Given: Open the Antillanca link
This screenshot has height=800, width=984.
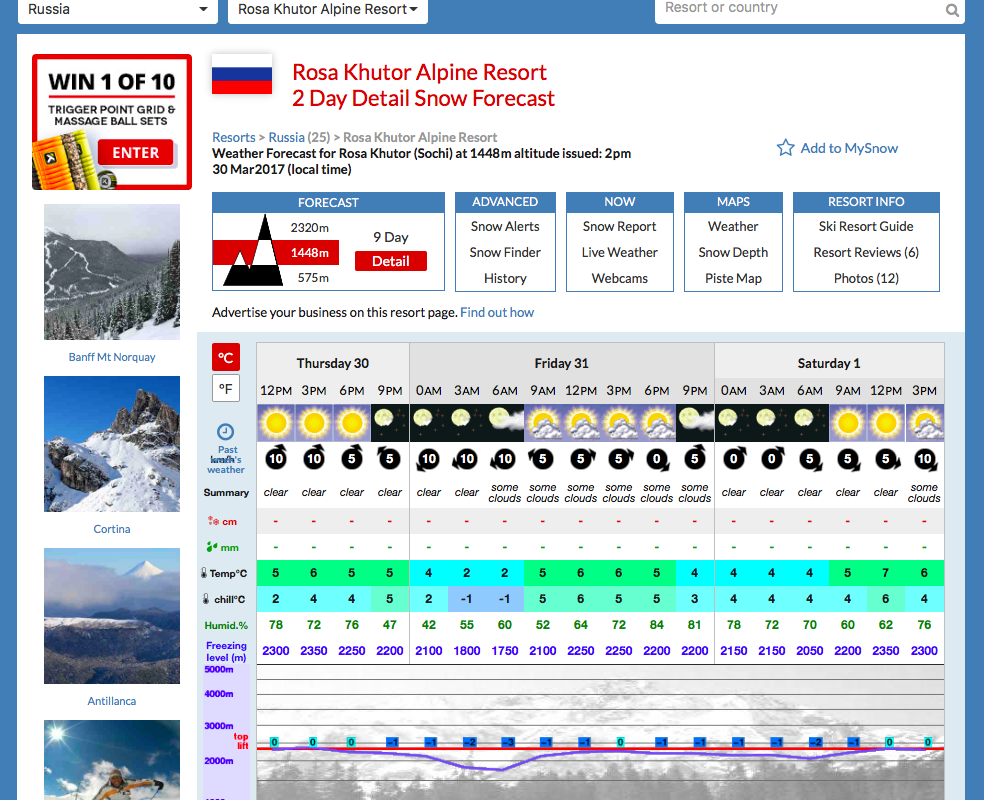Looking at the screenshot, I should (x=112, y=701).
